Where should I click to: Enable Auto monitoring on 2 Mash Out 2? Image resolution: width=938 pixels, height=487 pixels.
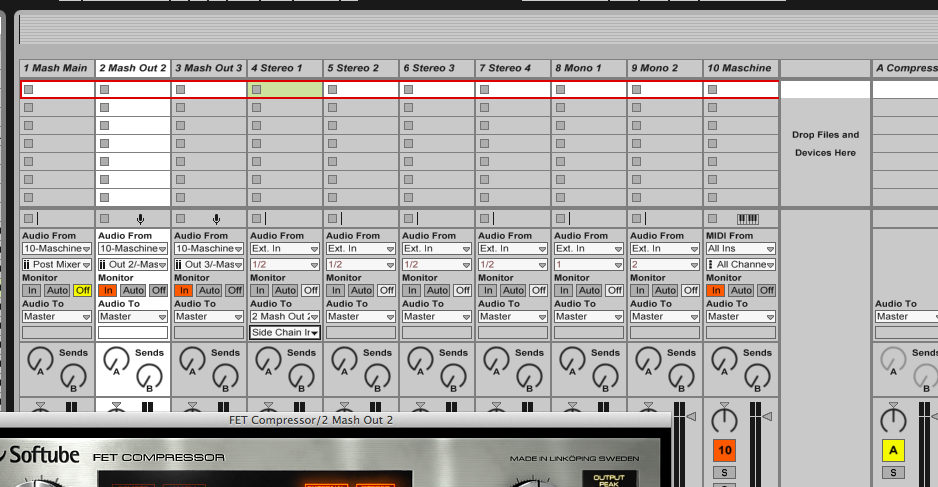pos(133,290)
